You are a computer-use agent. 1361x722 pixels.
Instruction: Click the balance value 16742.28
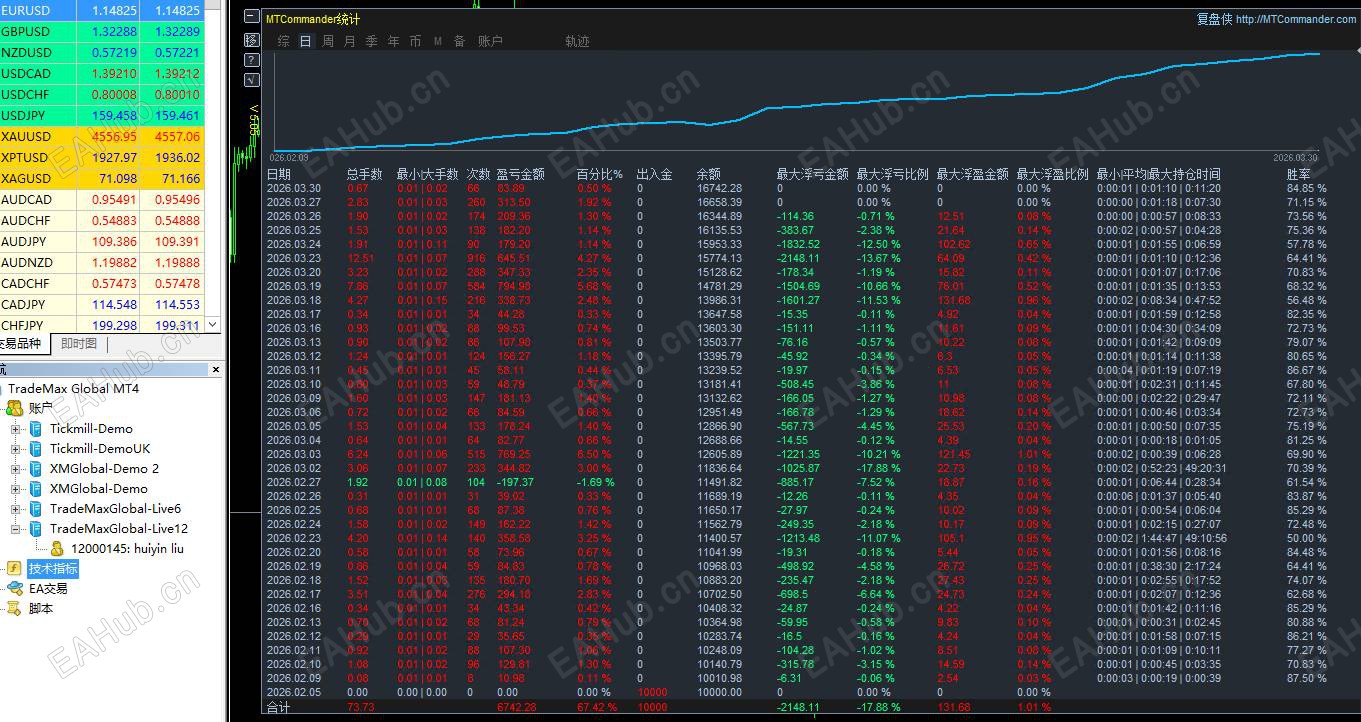[719, 188]
